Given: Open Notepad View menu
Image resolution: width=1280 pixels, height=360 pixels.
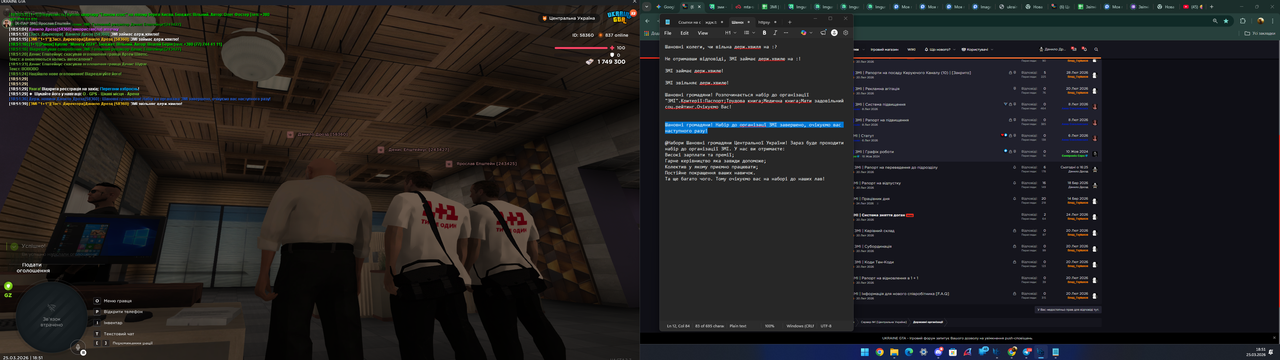Looking at the screenshot, I should coord(703,33).
